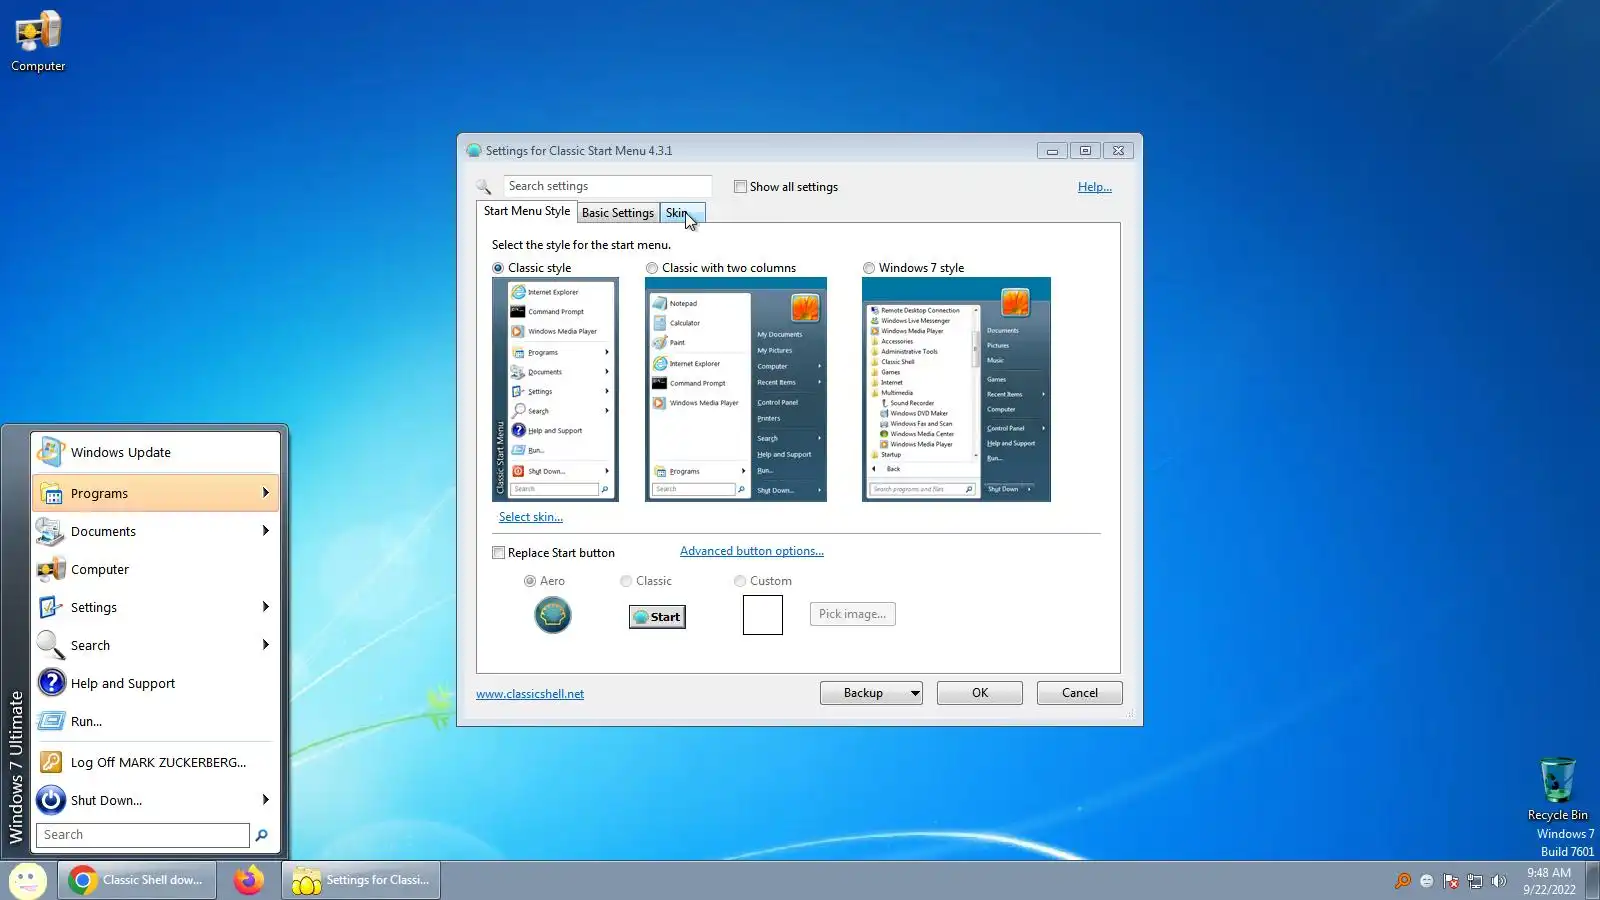Screen dimensions: 1600x900
Task: Click the Classic Start button preview image
Action: click(x=657, y=617)
